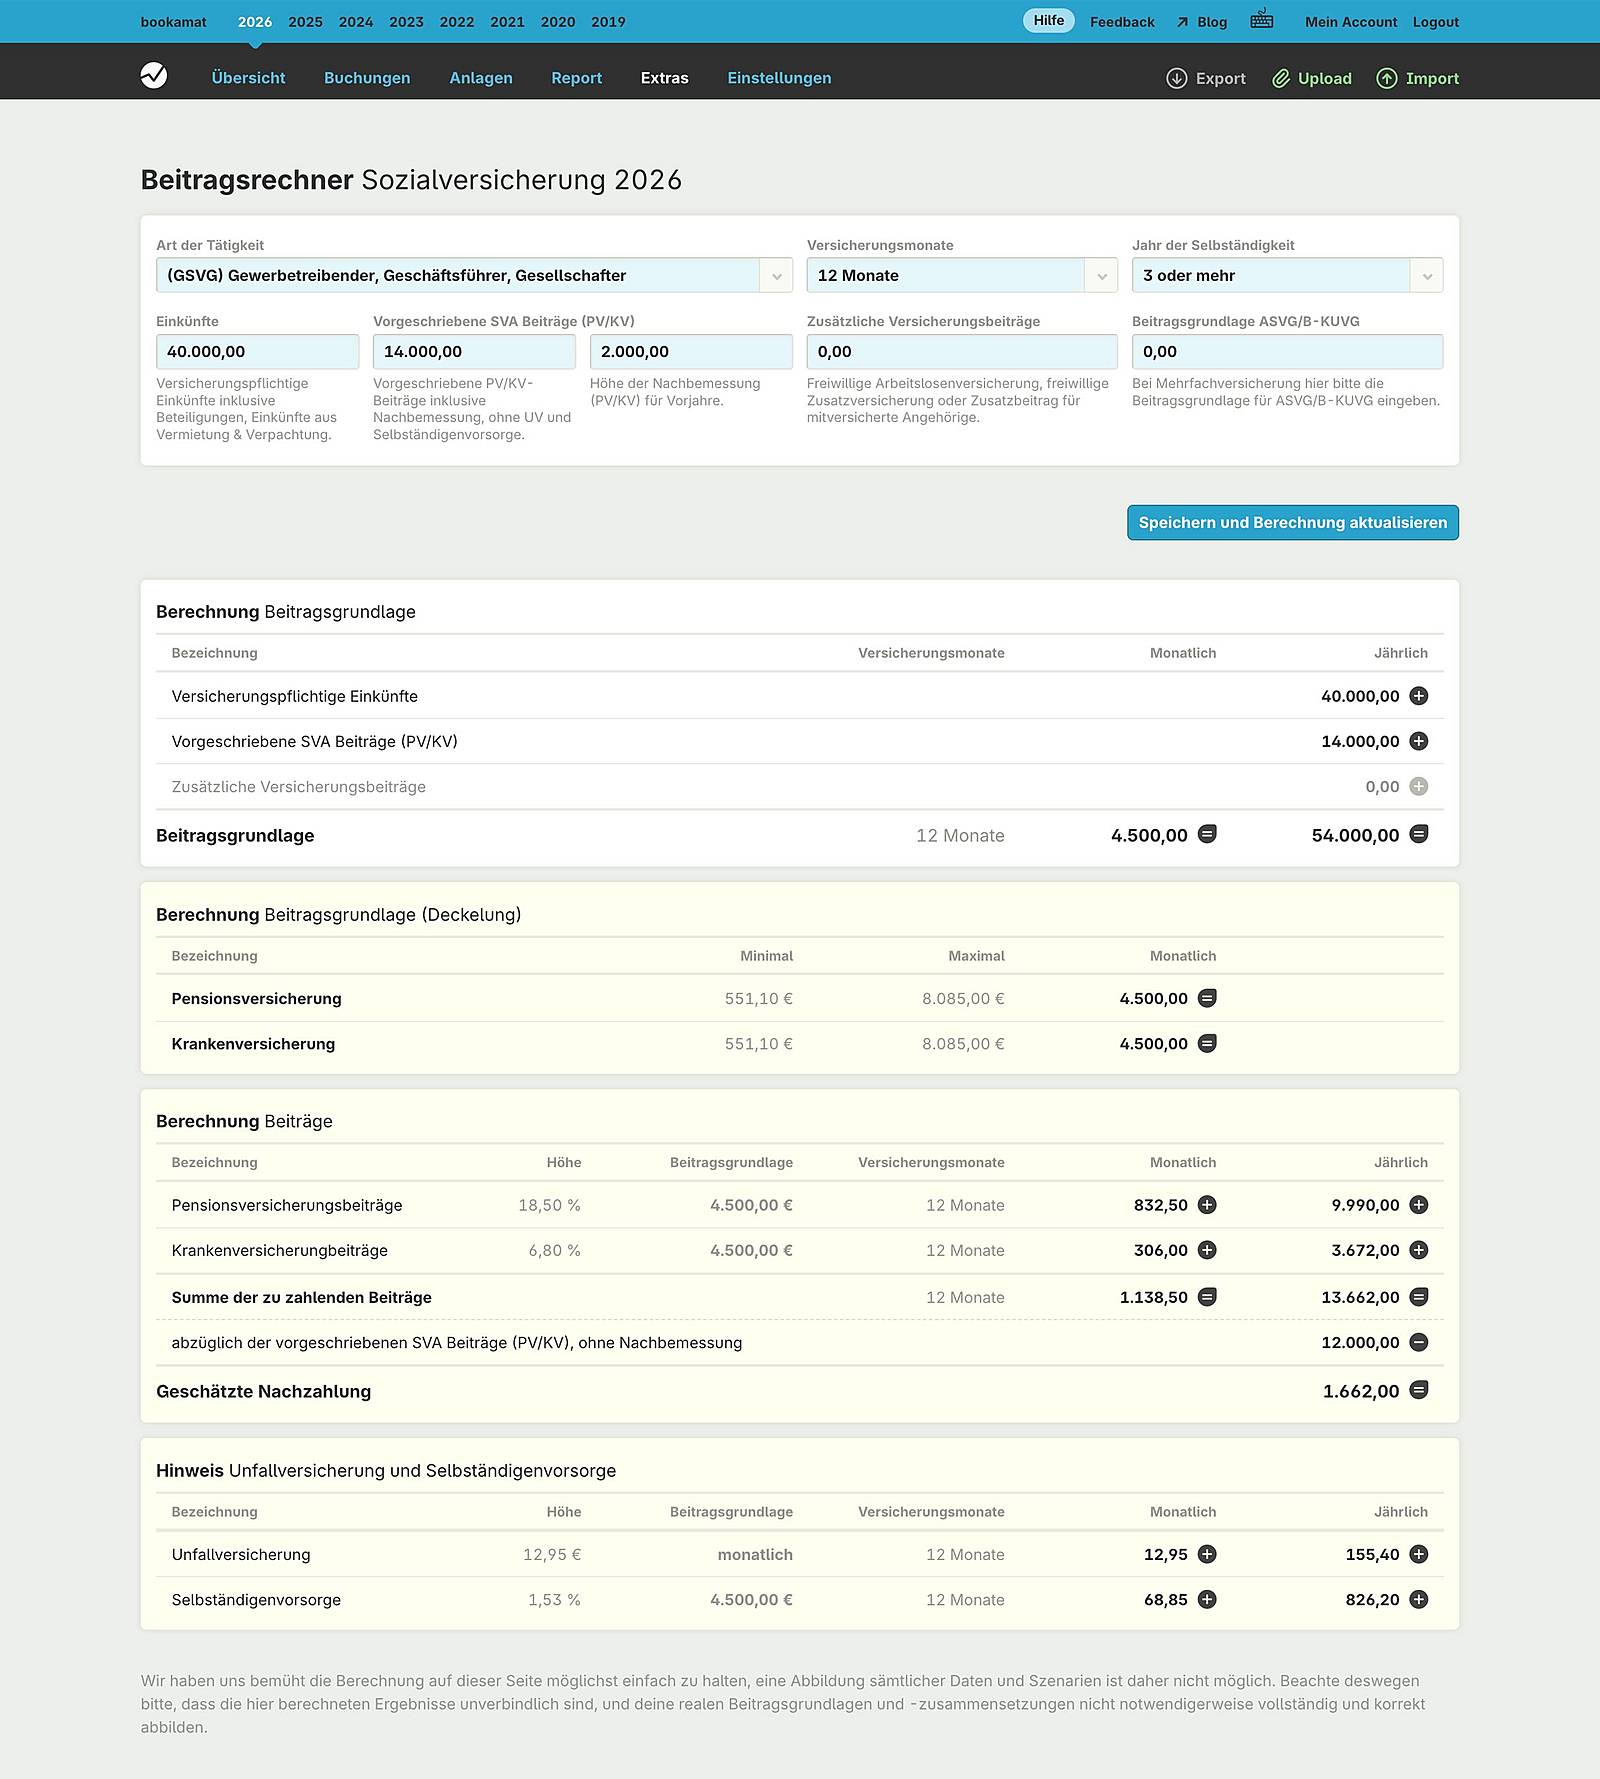Click the Import arrow icon

1387,78
